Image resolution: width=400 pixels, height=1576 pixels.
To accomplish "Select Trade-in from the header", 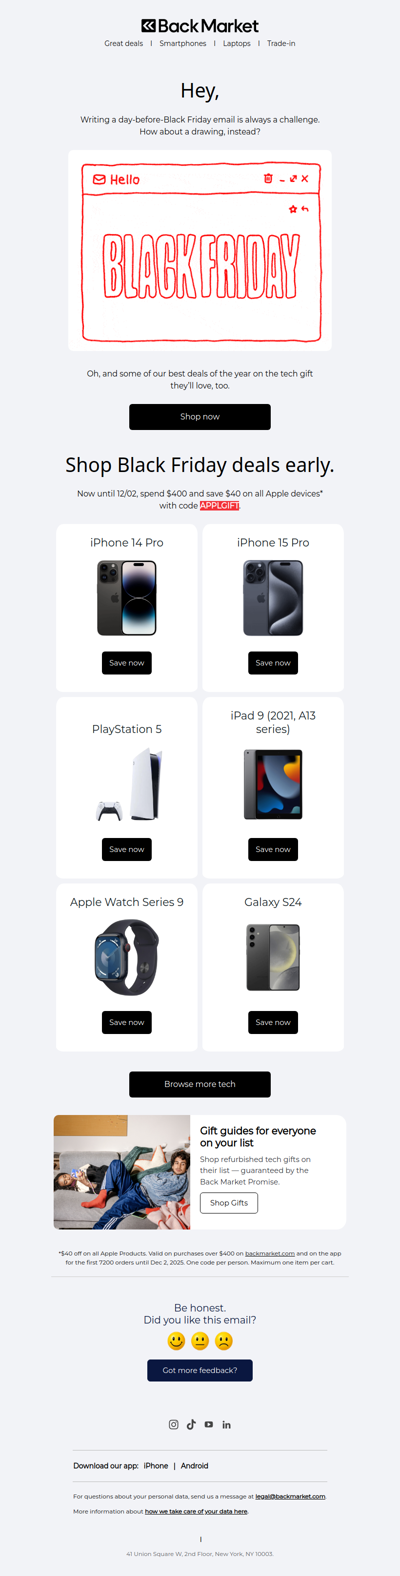I will pos(281,44).
